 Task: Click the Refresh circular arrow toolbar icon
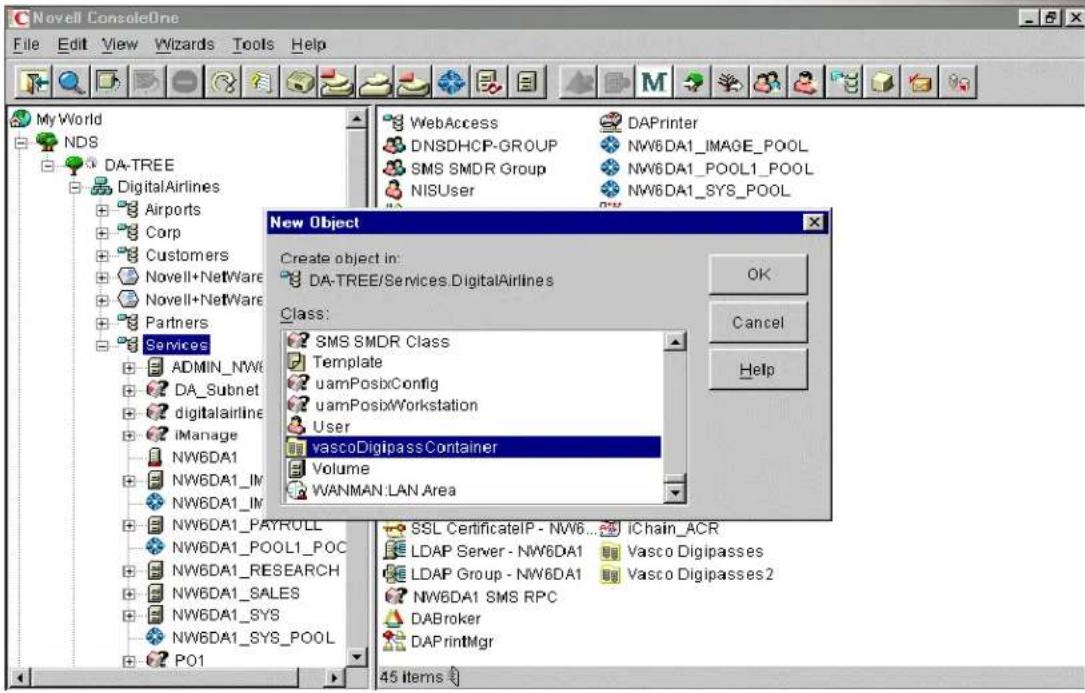click(x=223, y=82)
